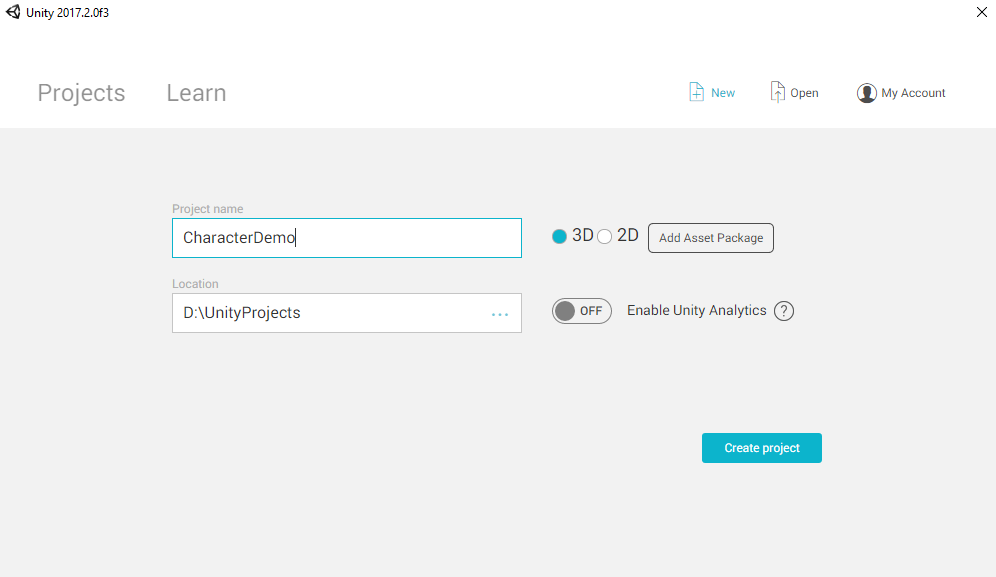Click the Unity logo in the title bar
996x577 pixels.
(13, 12)
